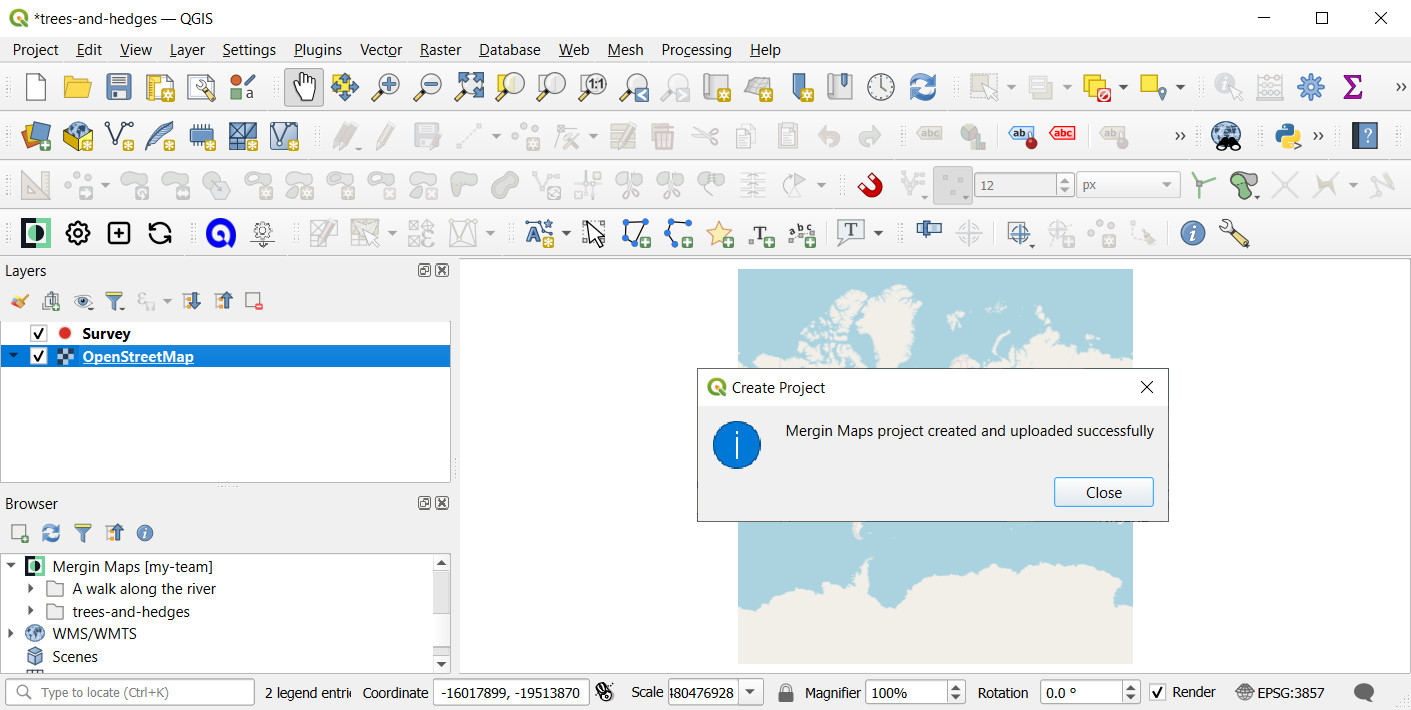Activate the Zoom Out magnifier
Image resolution: width=1411 pixels, height=710 pixels.
tap(427, 87)
